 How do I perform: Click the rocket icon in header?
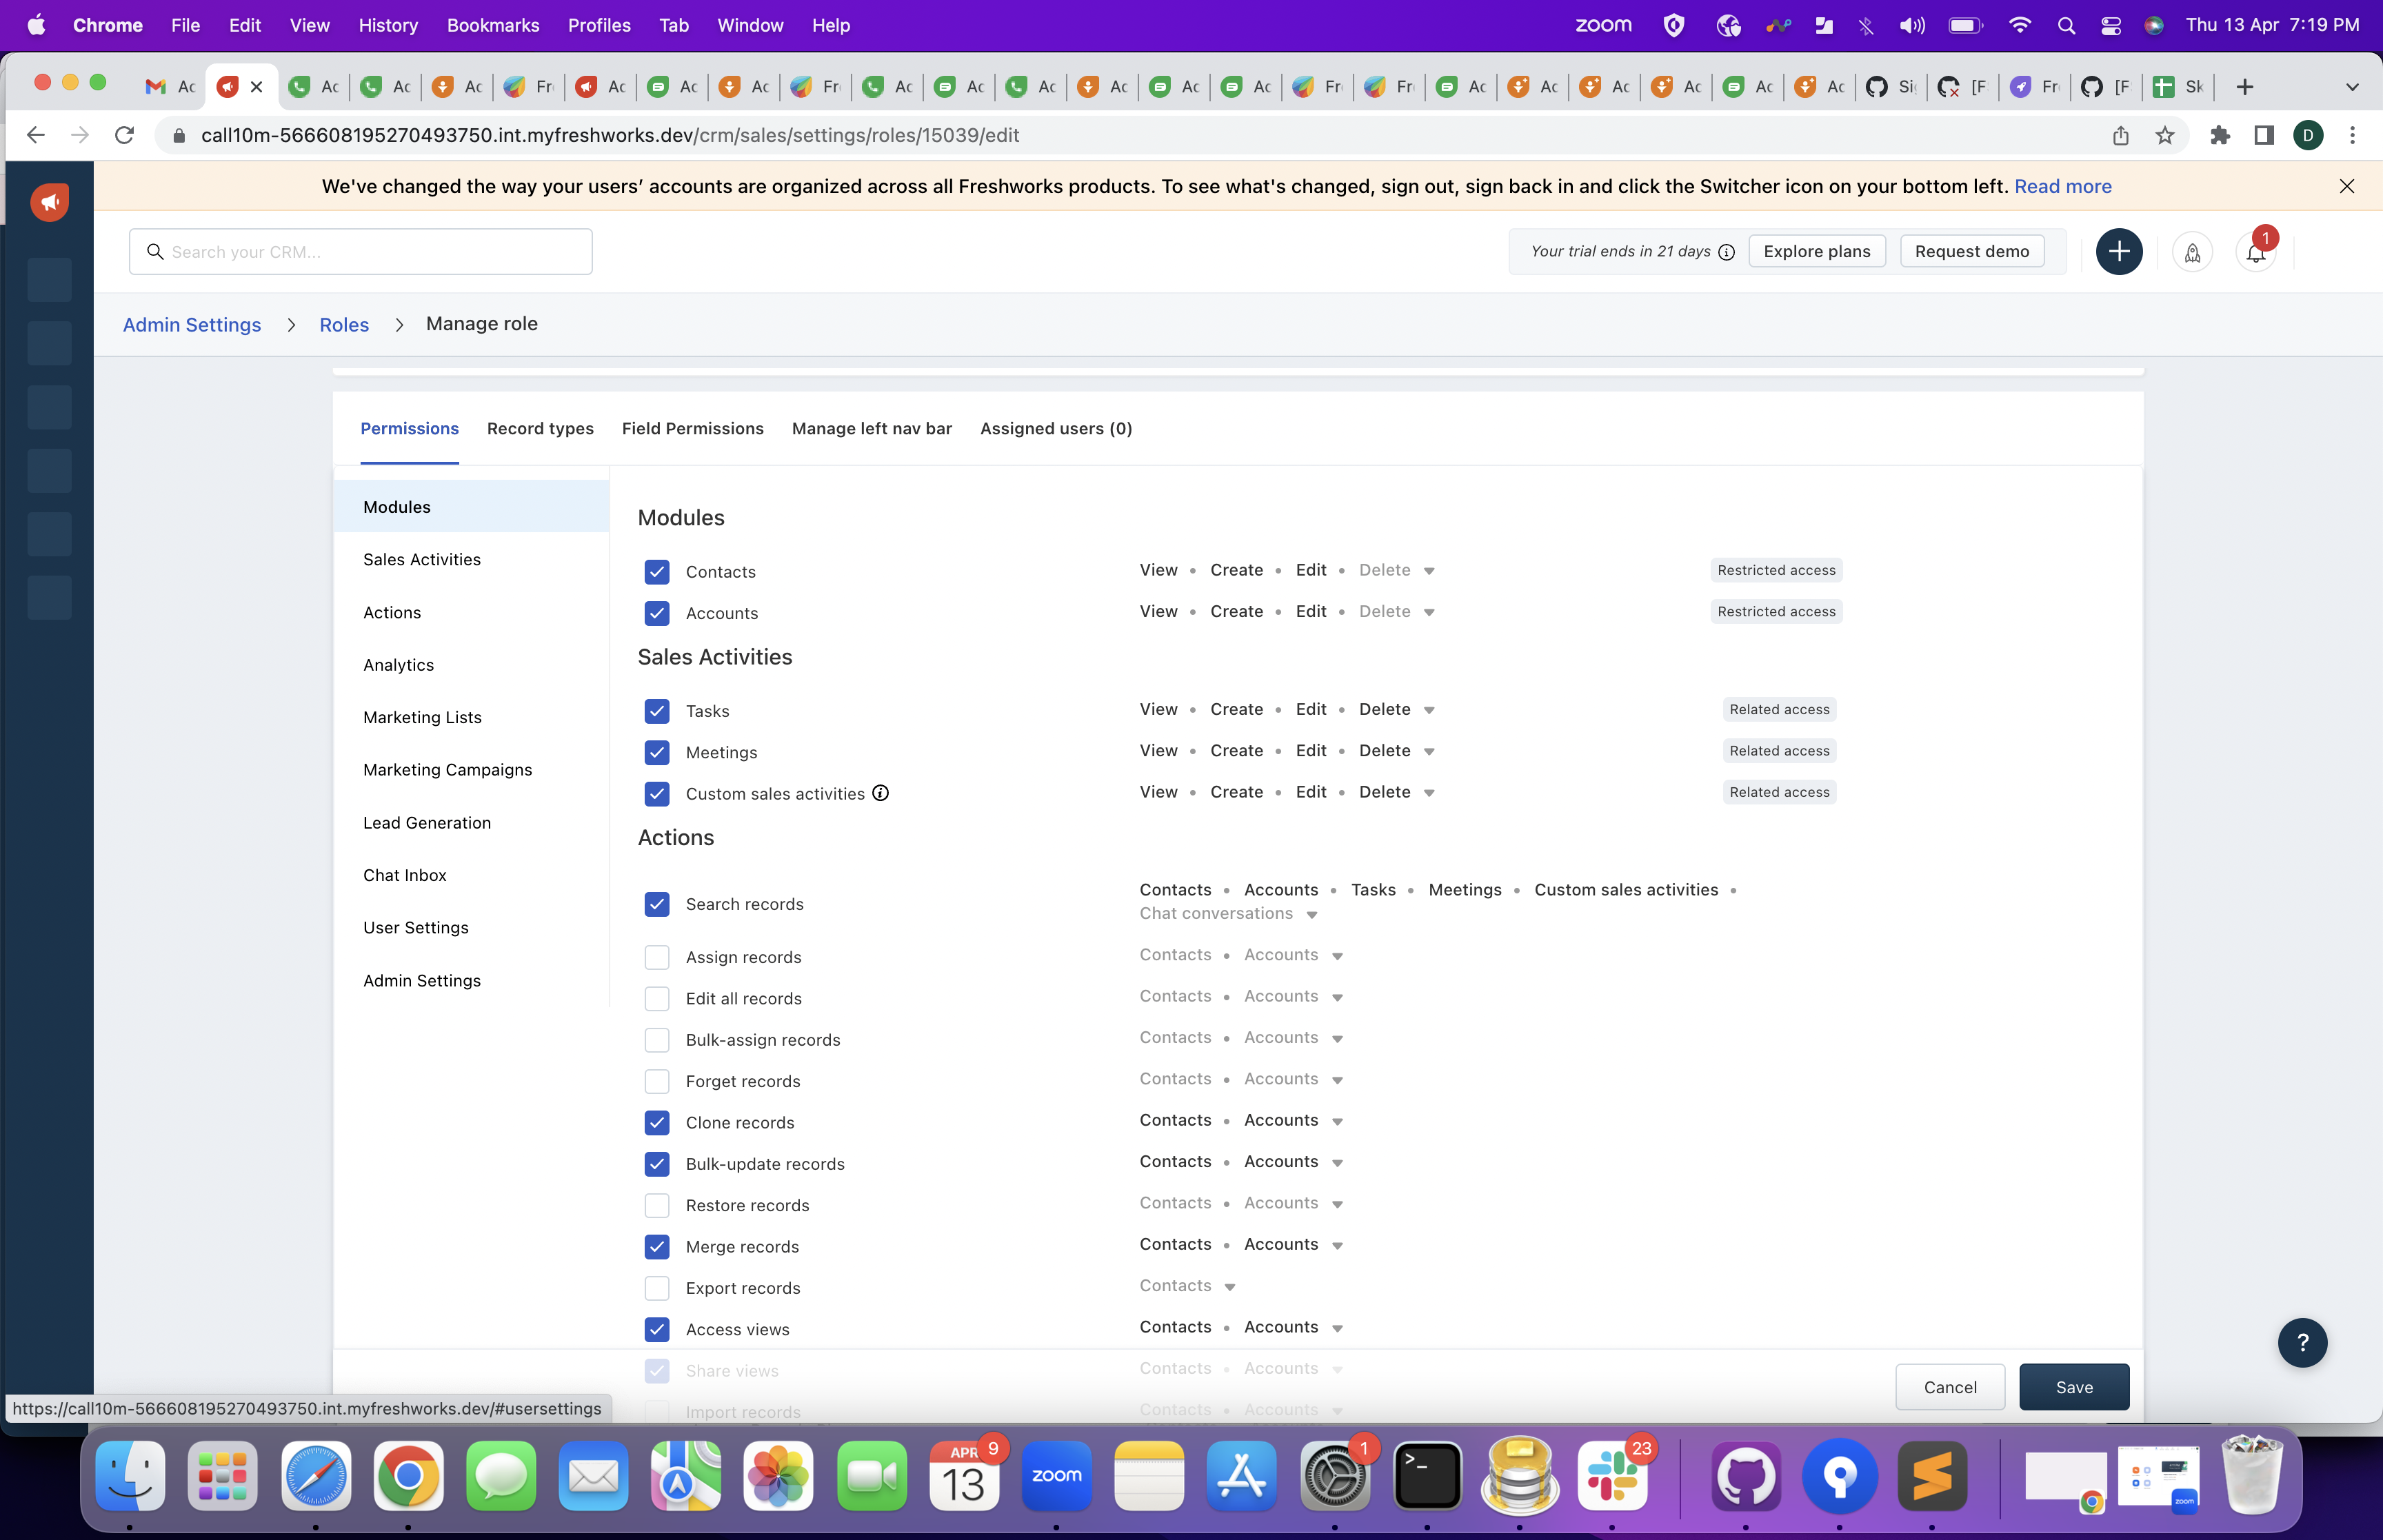2192,252
